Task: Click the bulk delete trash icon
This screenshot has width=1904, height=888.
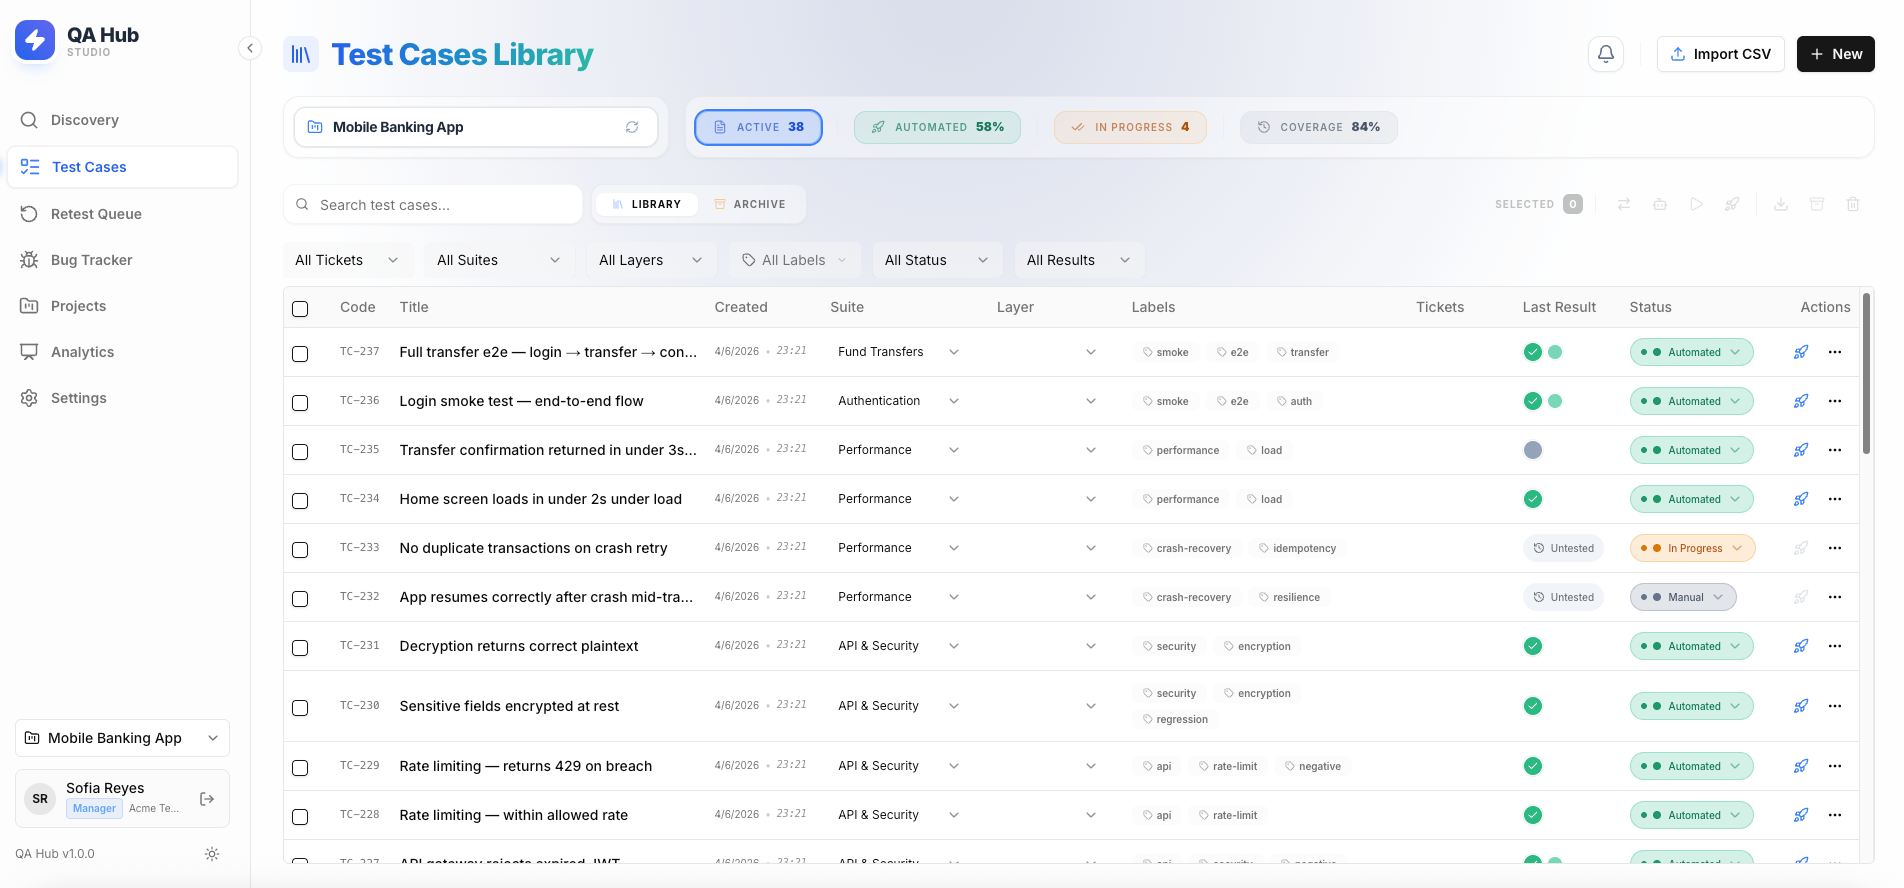Action: point(1853,204)
